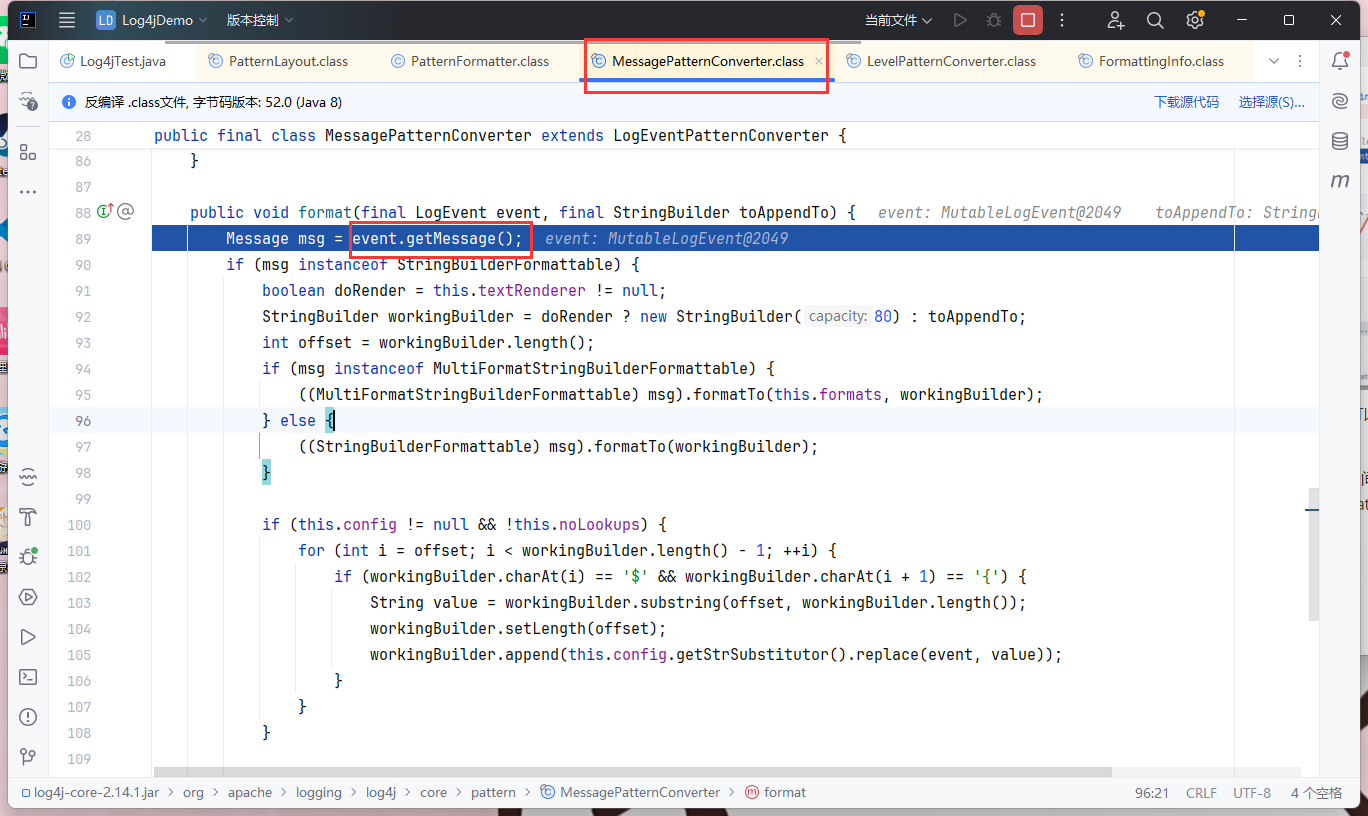
Task: Stop the running debug session
Action: coord(1027,20)
